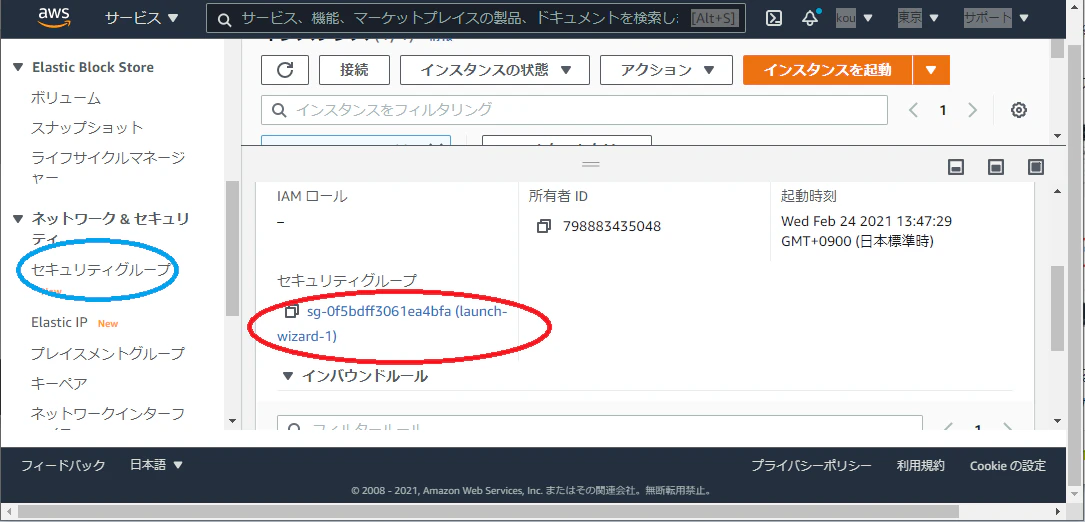
Task: Open the AWS home logo
Action: pyautogui.click(x=55, y=17)
